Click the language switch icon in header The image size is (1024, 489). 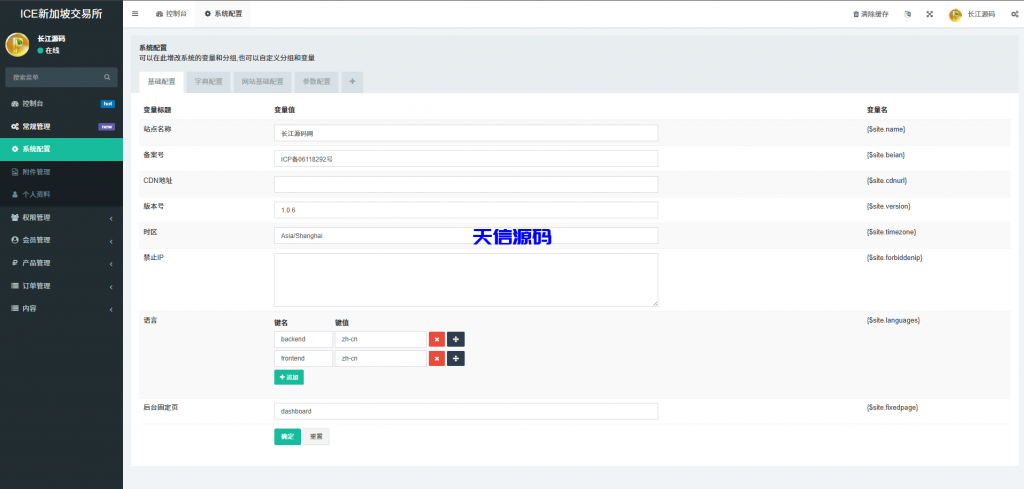point(907,14)
